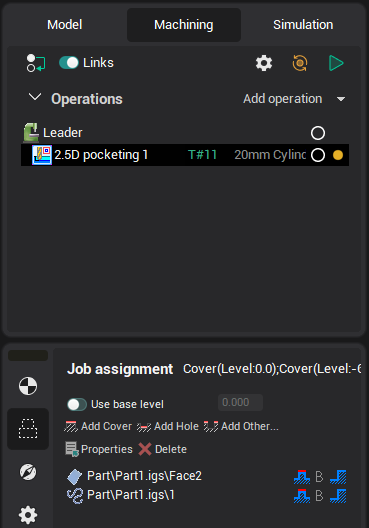
Task: Select Part\Part1.igs\1 item
Action: coord(131,495)
